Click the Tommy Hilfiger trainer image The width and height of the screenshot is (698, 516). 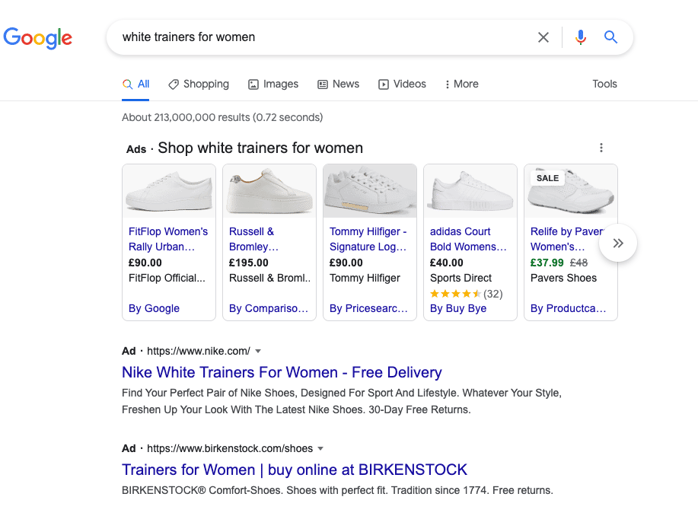[369, 191]
